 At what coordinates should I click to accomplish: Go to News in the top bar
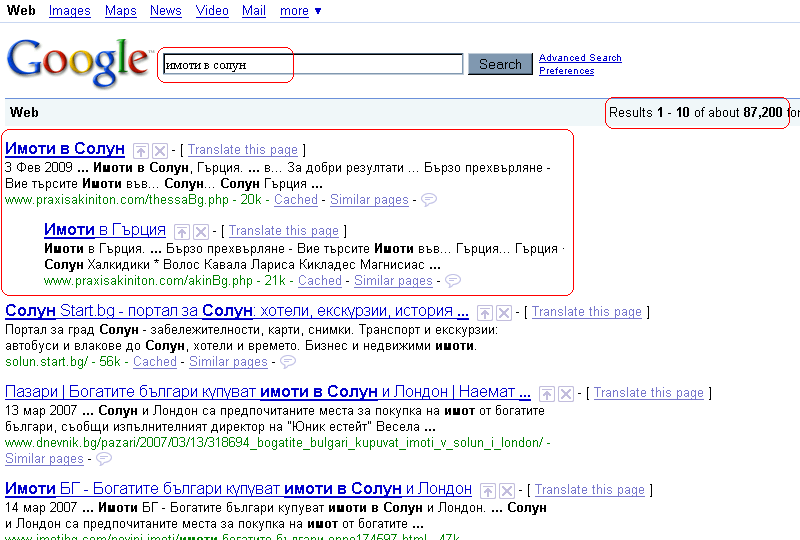[165, 11]
